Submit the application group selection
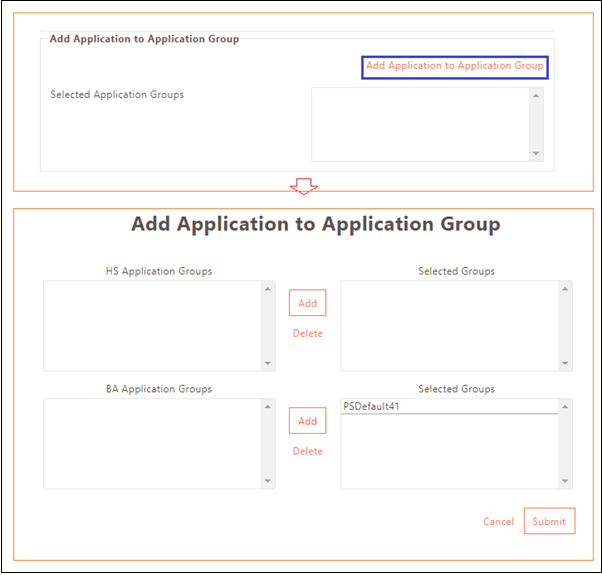 (x=549, y=522)
